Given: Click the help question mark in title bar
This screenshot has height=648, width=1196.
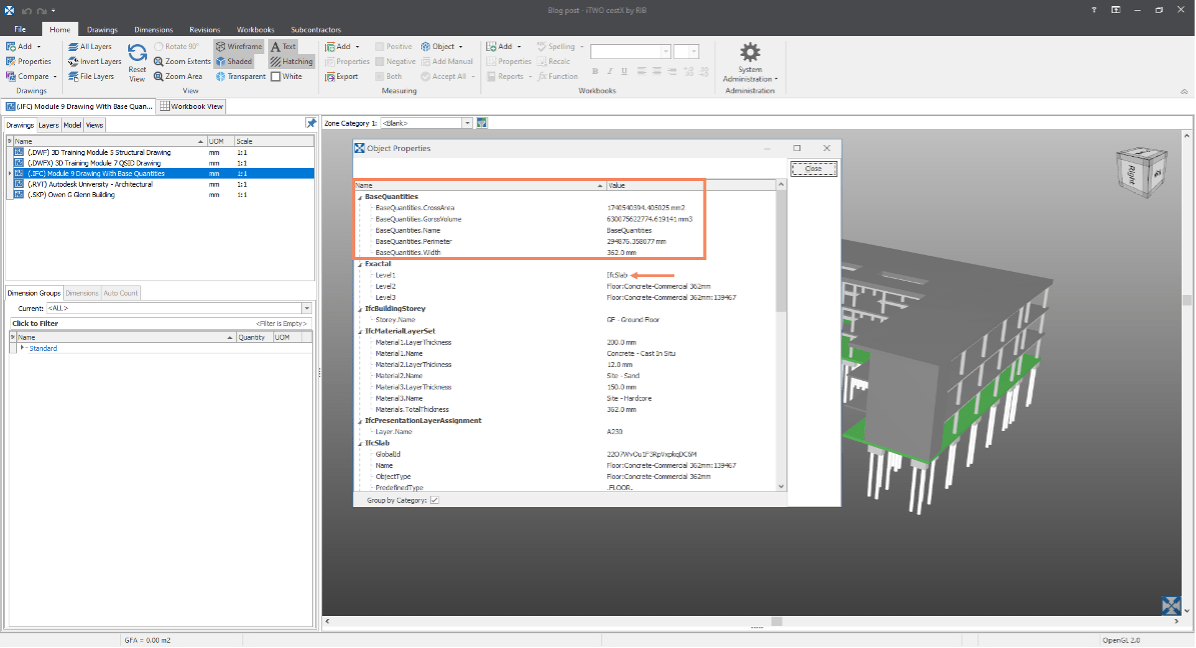Looking at the screenshot, I should coord(1094,10).
